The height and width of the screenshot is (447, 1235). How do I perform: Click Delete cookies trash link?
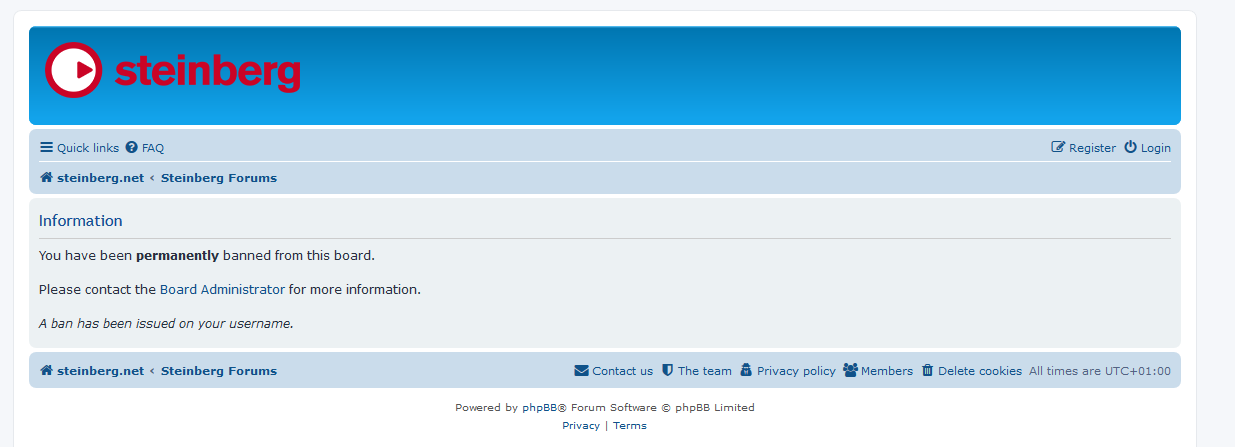click(971, 371)
